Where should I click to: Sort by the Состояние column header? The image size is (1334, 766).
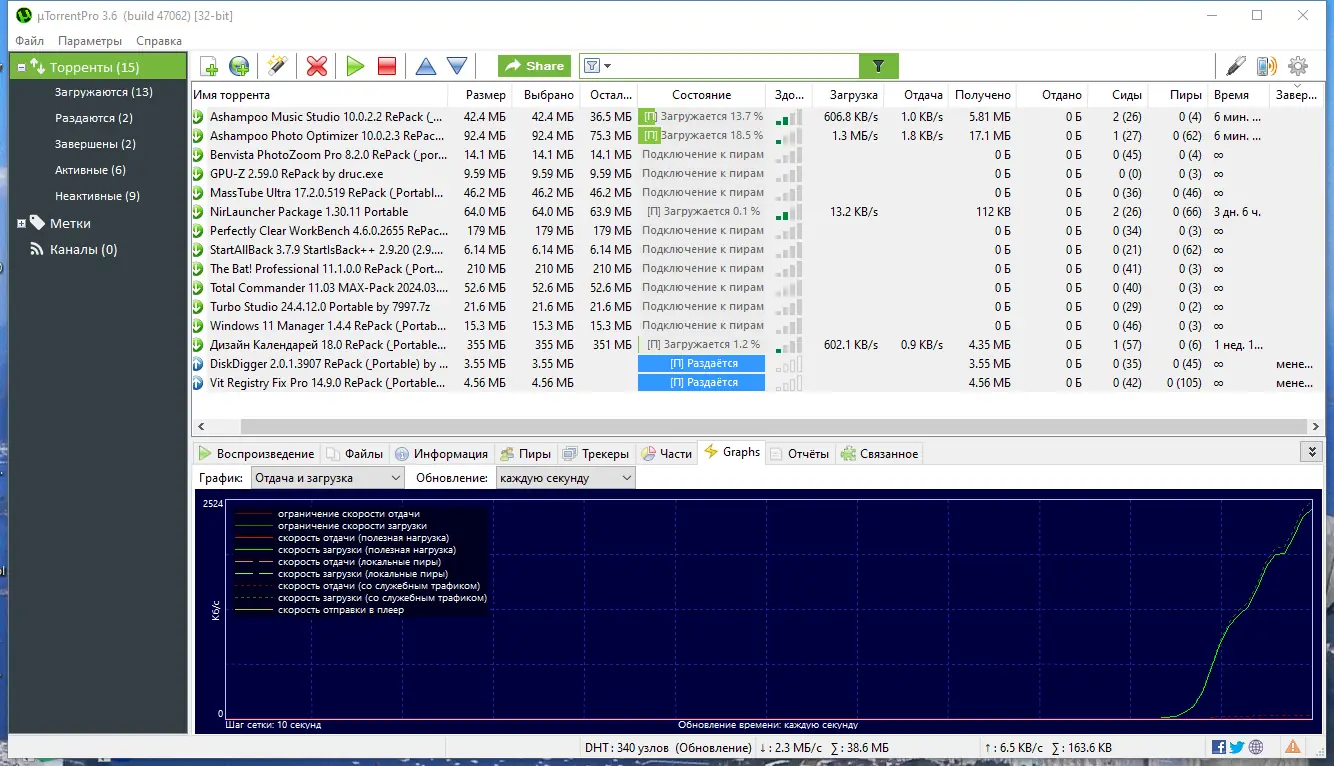point(701,95)
